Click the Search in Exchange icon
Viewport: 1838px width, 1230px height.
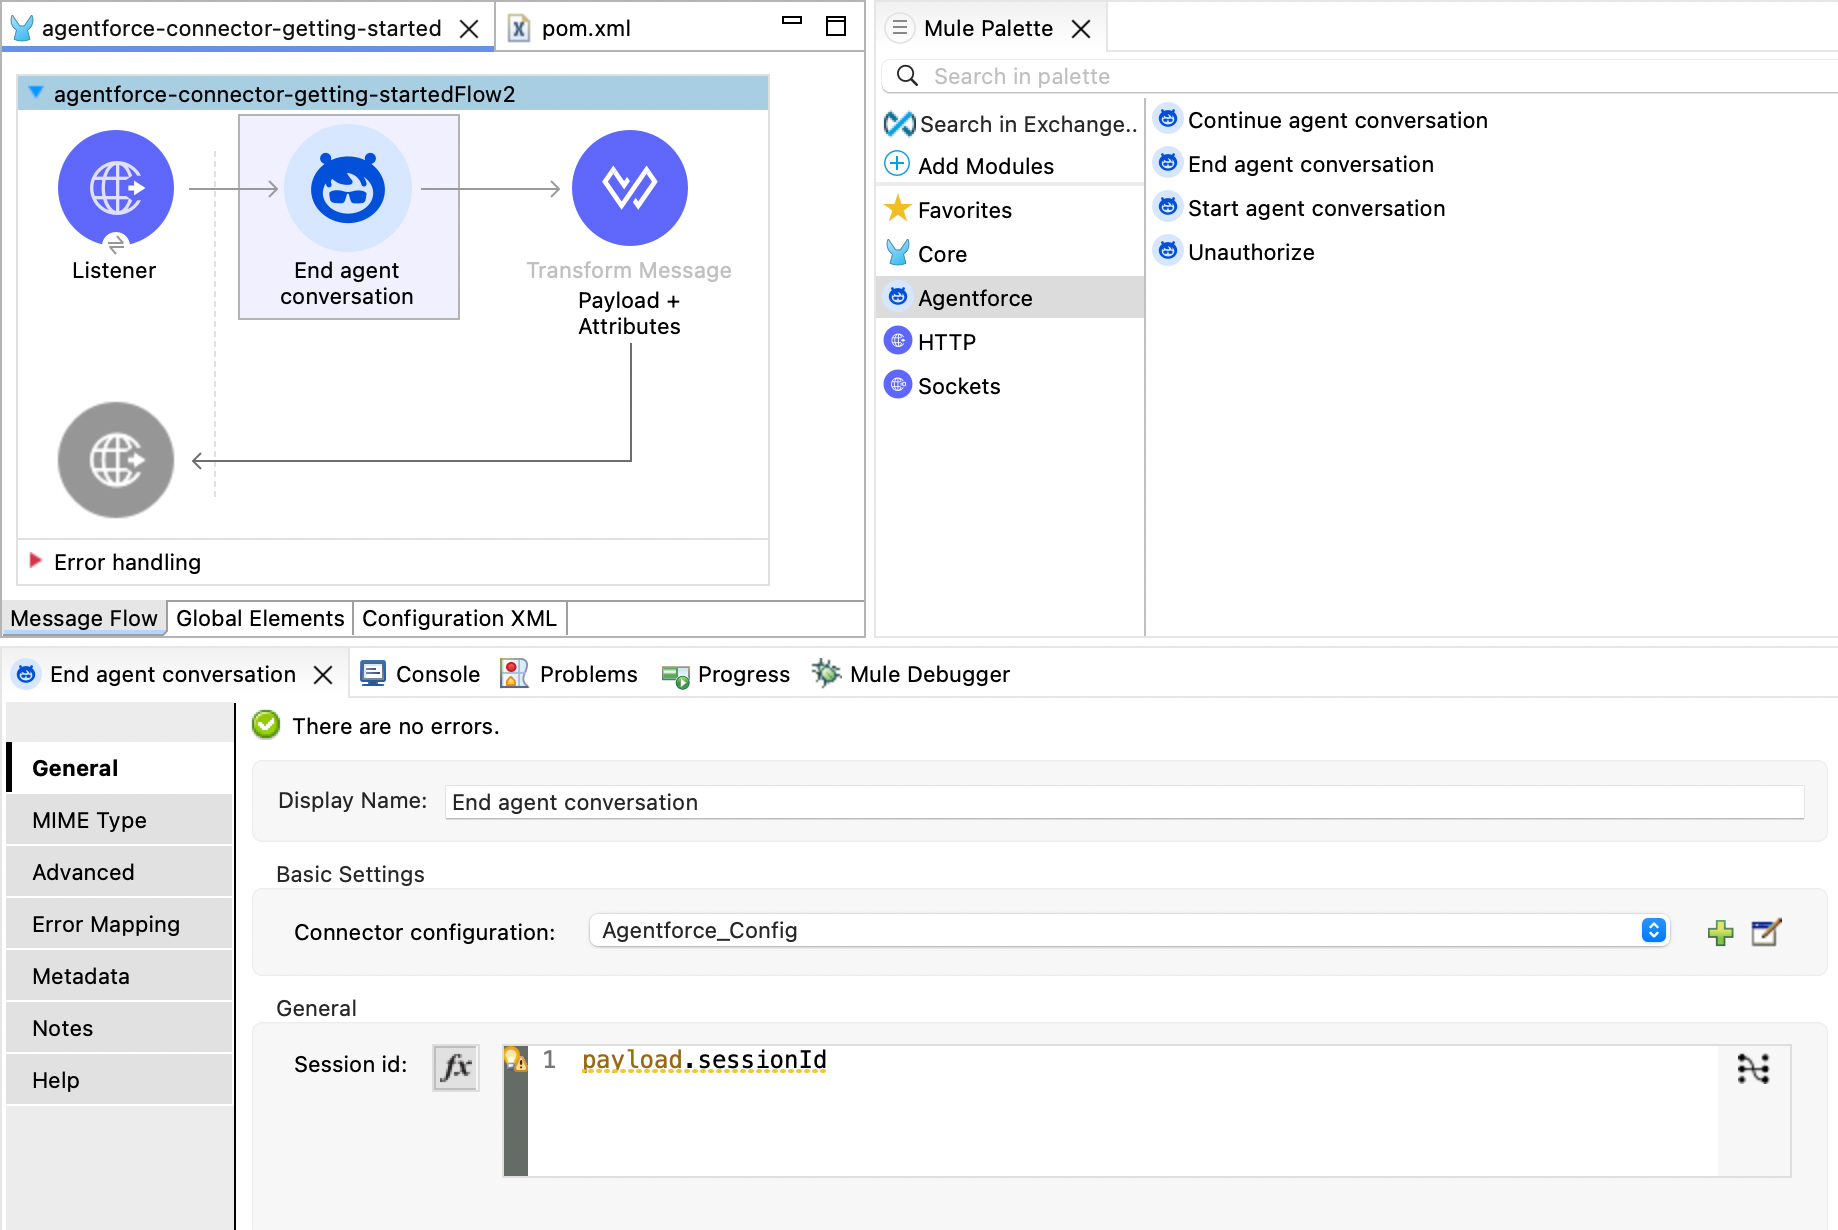pyautogui.click(x=900, y=124)
